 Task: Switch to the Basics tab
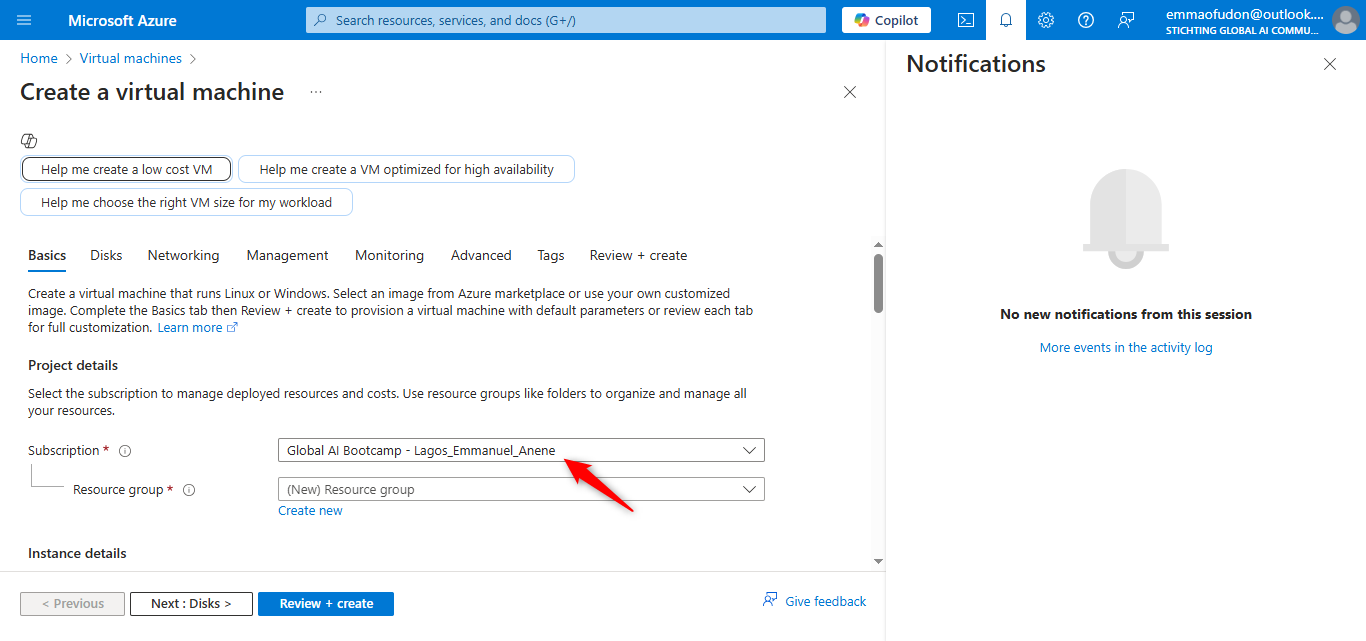click(47, 255)
